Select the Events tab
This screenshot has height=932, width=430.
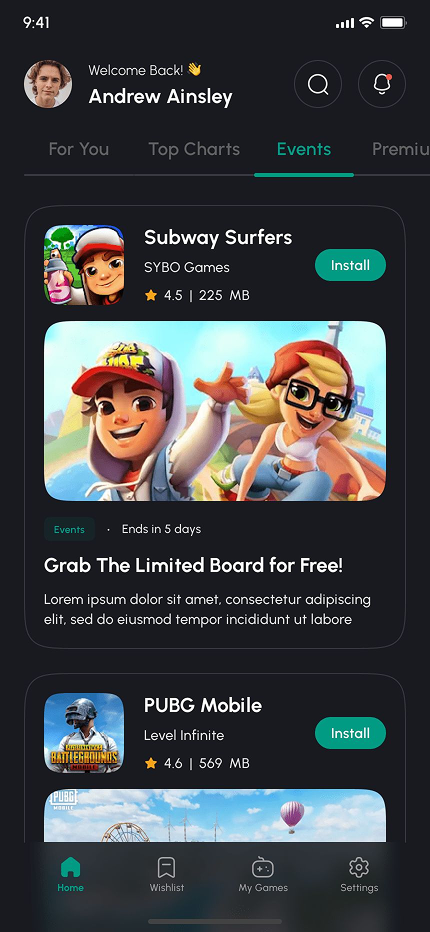coord(304,149)
